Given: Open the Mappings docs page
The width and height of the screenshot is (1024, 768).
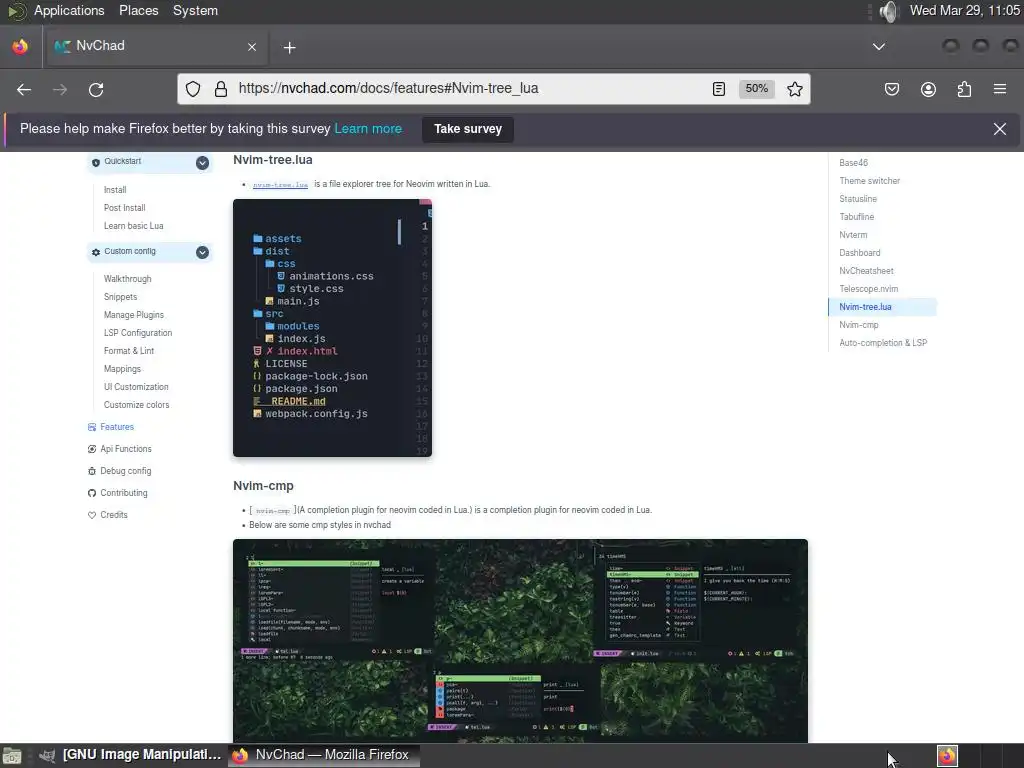Looking at the screenshot, I should [122, 369].
